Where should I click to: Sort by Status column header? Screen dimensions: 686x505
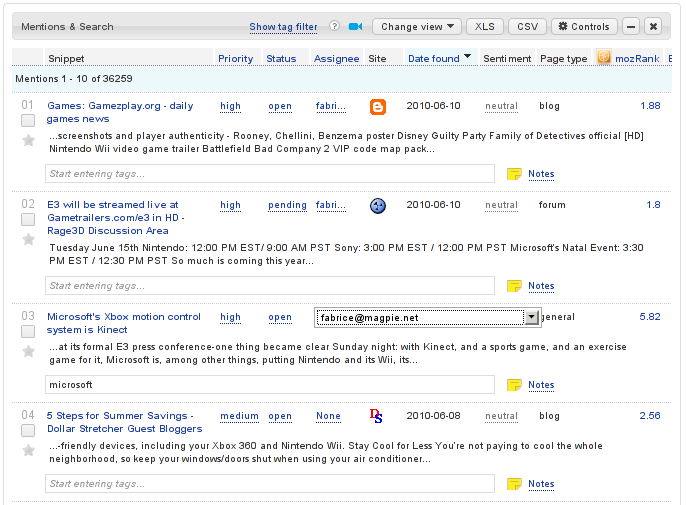[281, 59]
